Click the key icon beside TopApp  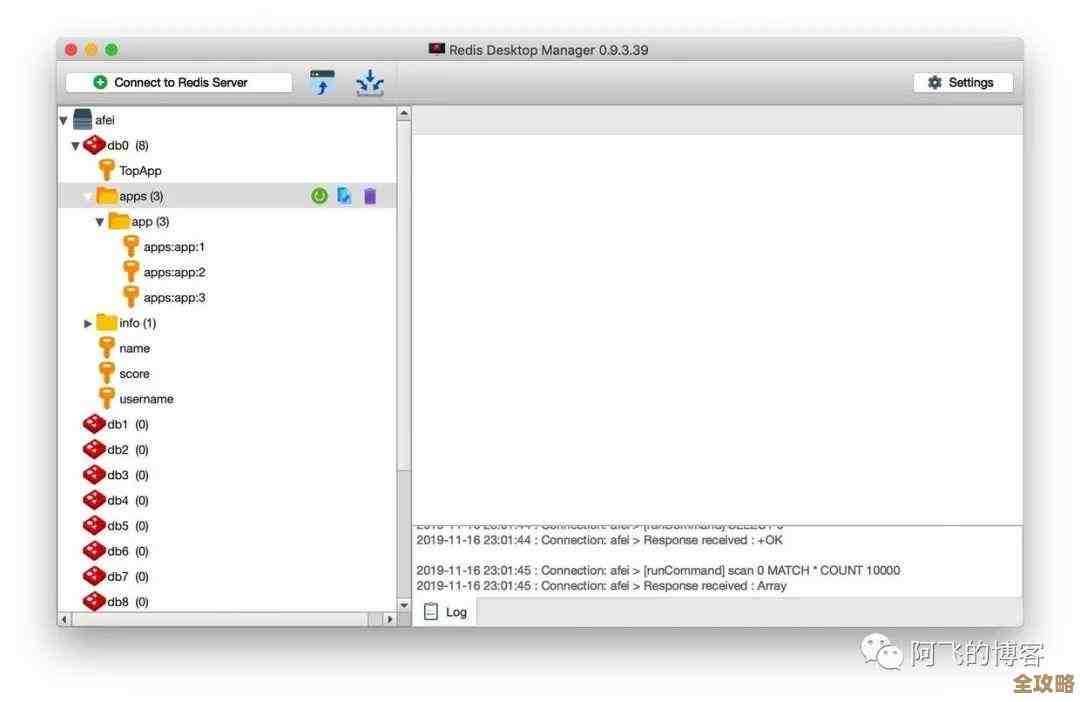click(x=106, y=170)
